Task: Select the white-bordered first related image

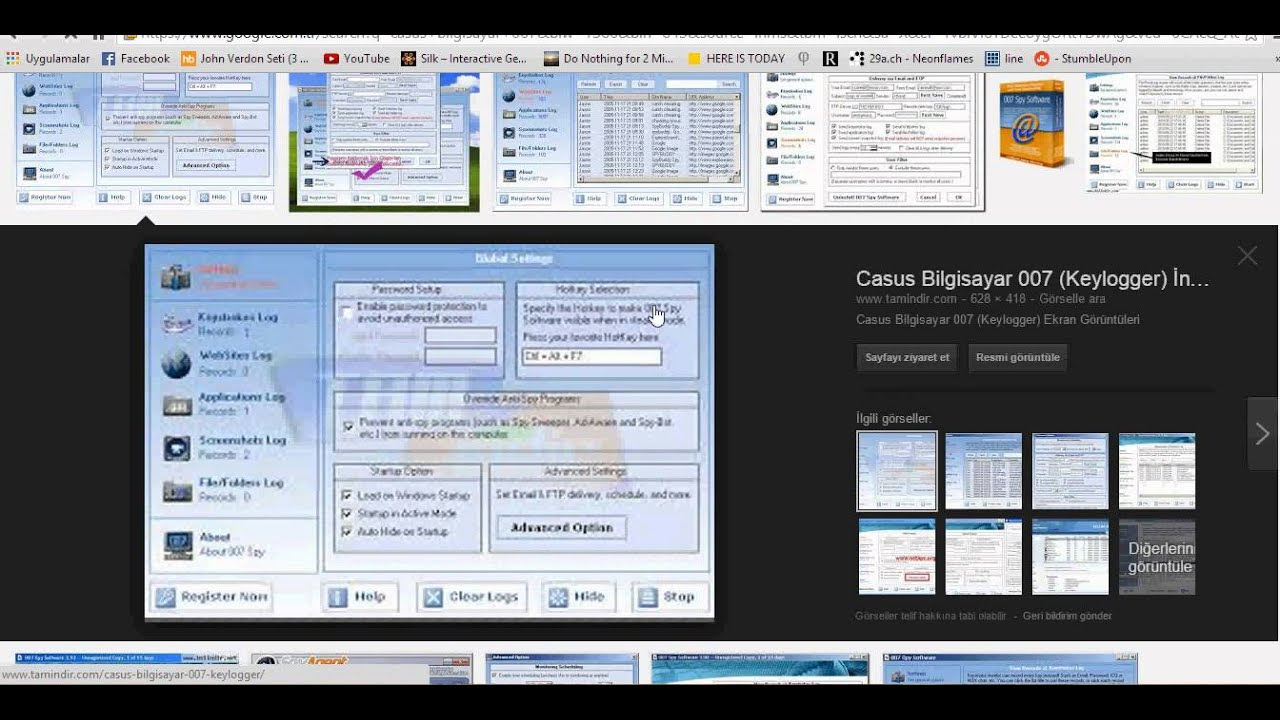Action: [x=897, y=471]
